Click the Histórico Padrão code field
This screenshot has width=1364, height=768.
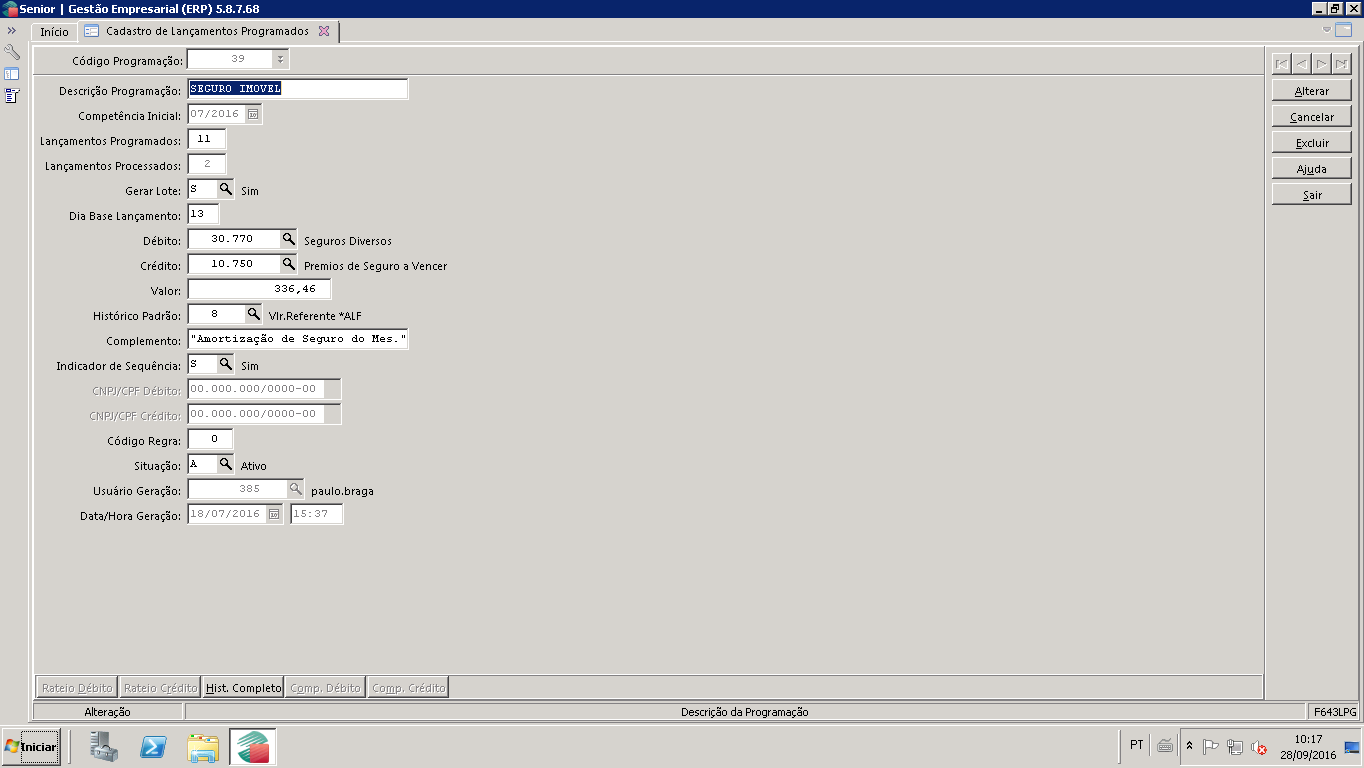[216, 314]
